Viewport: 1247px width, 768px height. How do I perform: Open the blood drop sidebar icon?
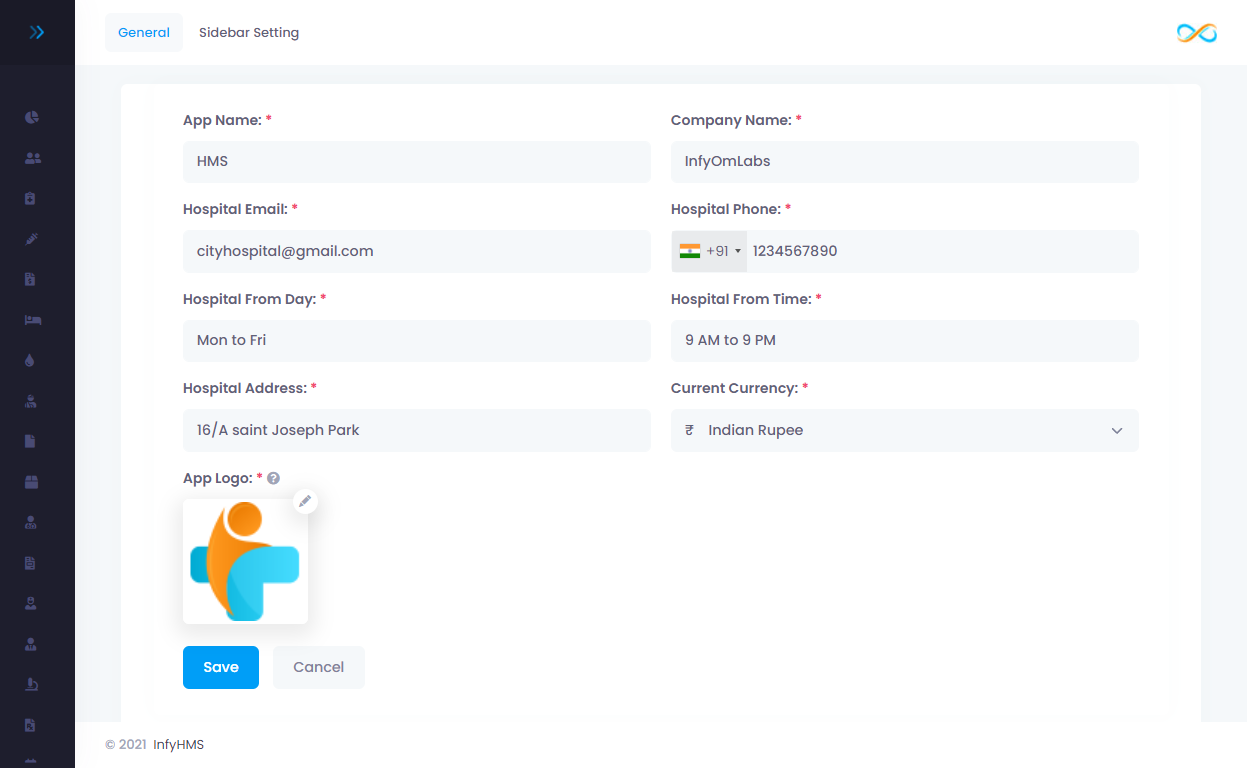coord(31,361)
